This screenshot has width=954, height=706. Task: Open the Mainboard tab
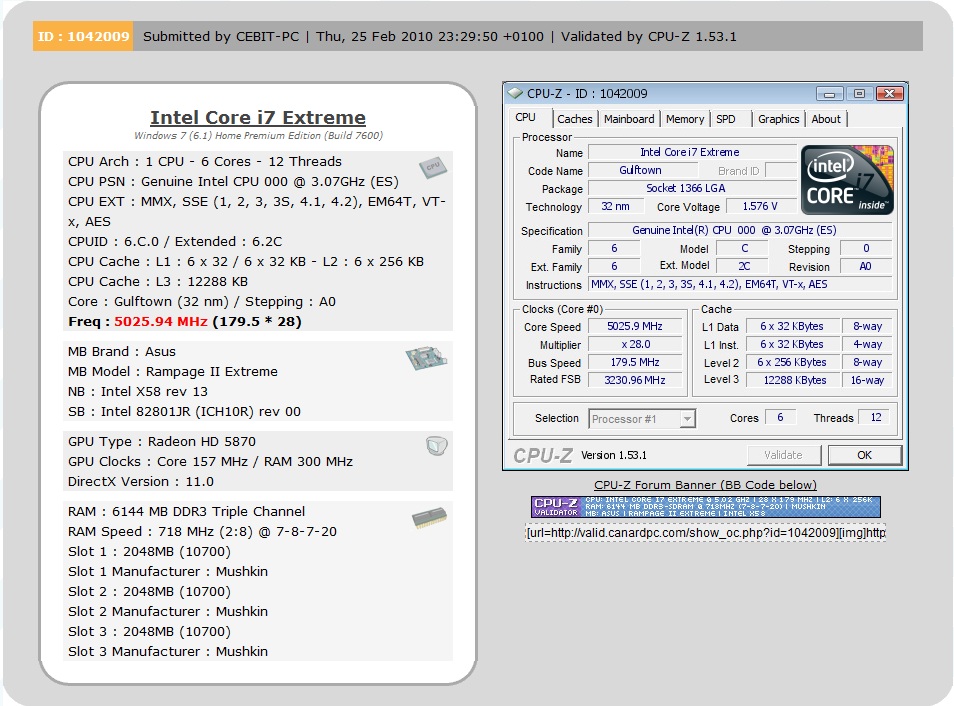click(629, 119)
